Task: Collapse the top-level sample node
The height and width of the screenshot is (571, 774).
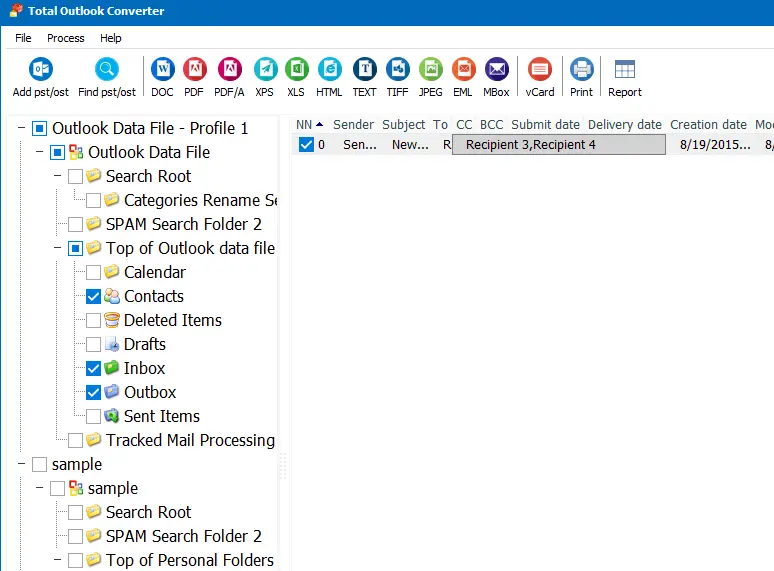Action: coord(21,464)
